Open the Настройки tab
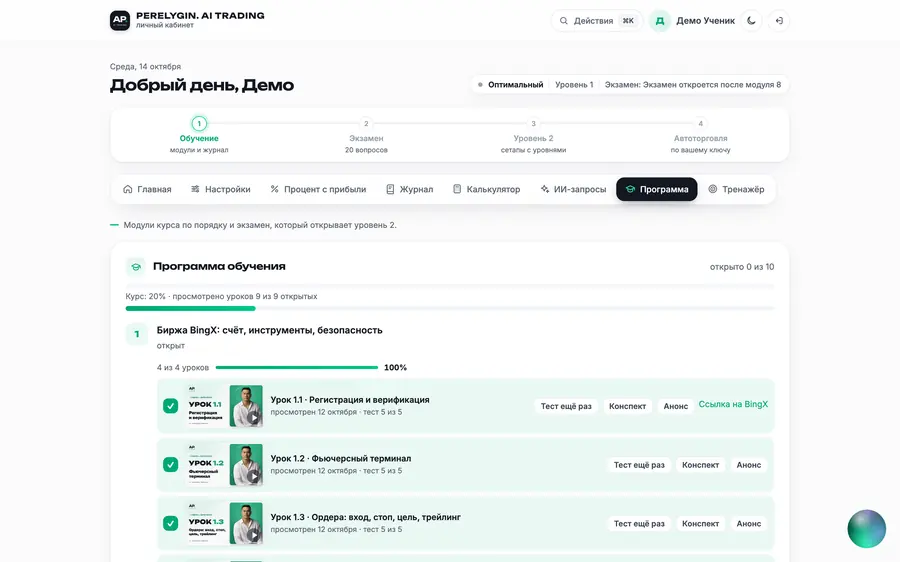The height and width of the screenshot is (562, 900). point(221,189)
